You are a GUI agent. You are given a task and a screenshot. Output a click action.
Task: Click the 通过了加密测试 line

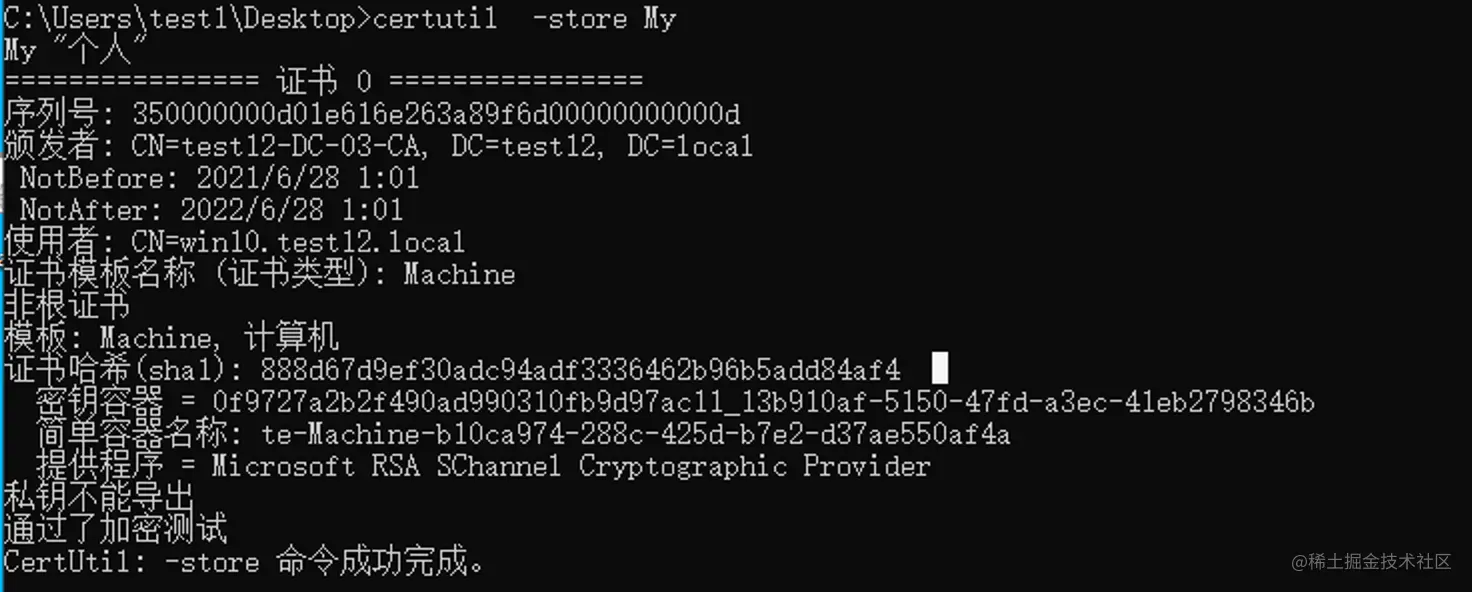(x=115, y=528)
